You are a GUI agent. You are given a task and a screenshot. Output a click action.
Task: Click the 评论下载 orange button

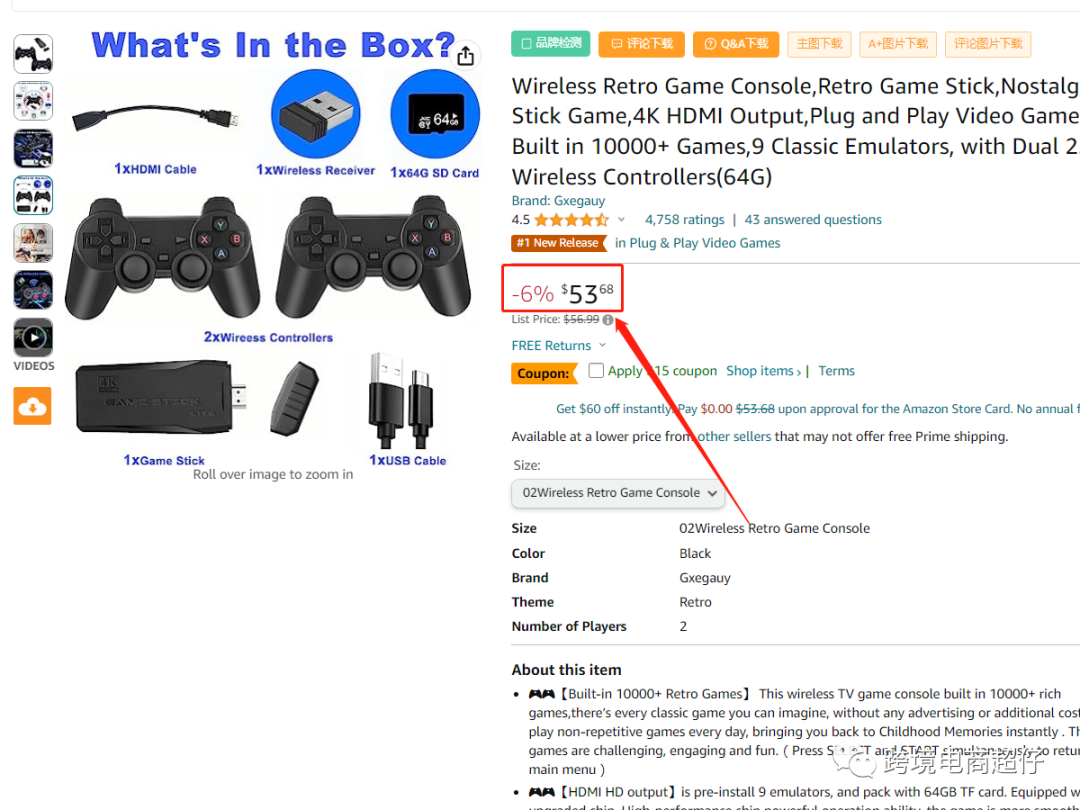(641, 44)
